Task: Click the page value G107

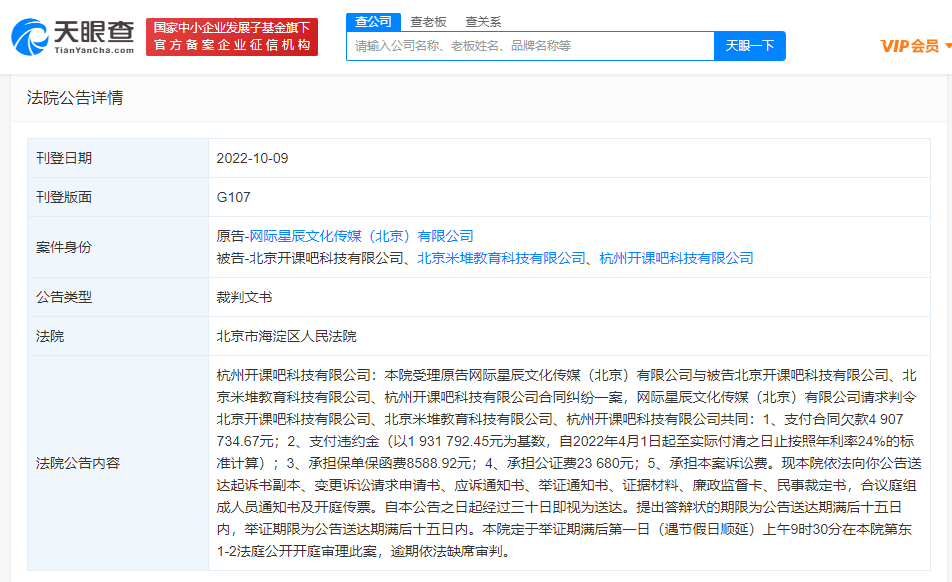Action: pos(234,197)
